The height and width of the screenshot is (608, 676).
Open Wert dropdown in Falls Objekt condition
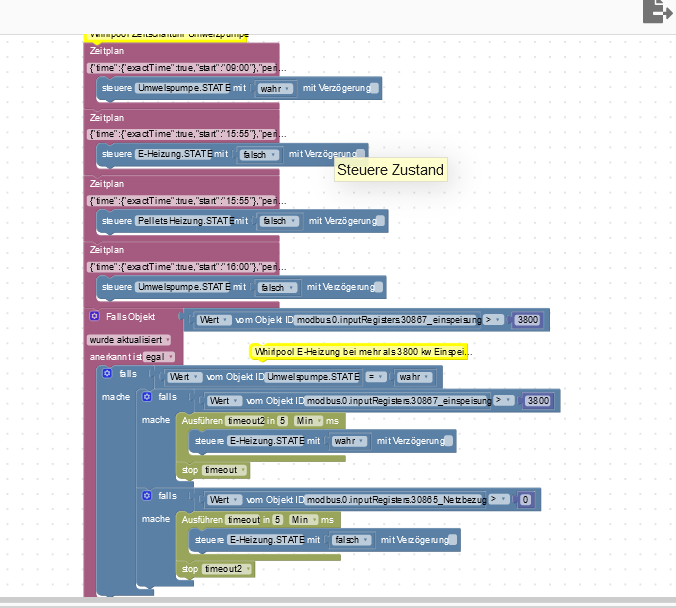pyautogui.click(x=214, y=320)
